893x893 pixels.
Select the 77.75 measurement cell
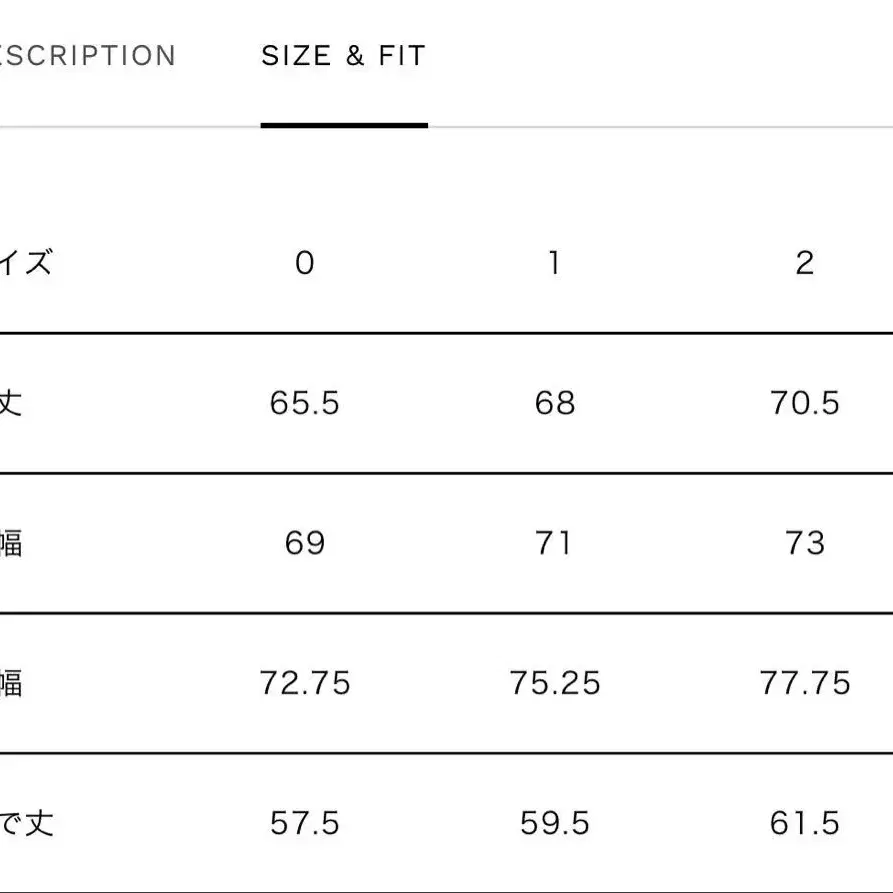(805, 683)
